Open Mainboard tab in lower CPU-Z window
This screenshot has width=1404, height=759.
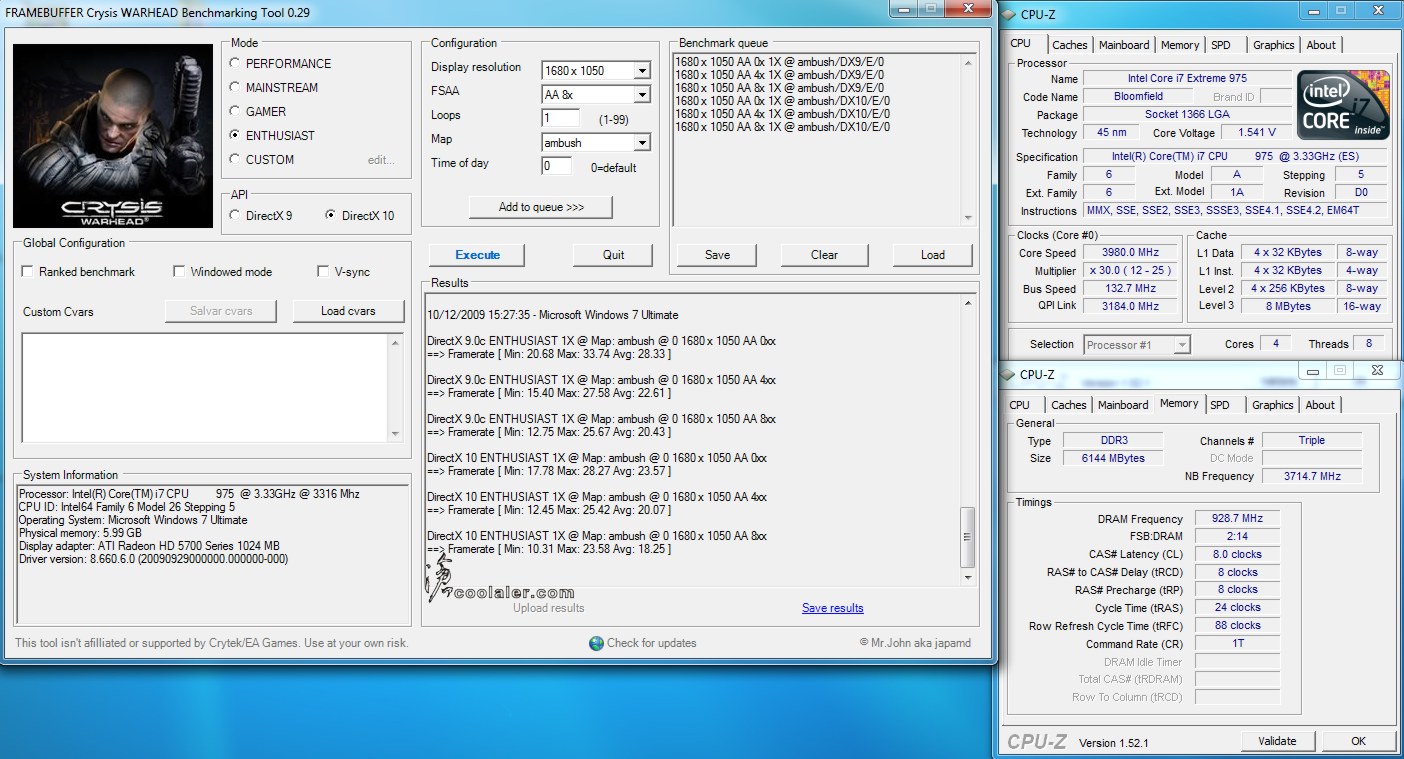point(1123,405)
